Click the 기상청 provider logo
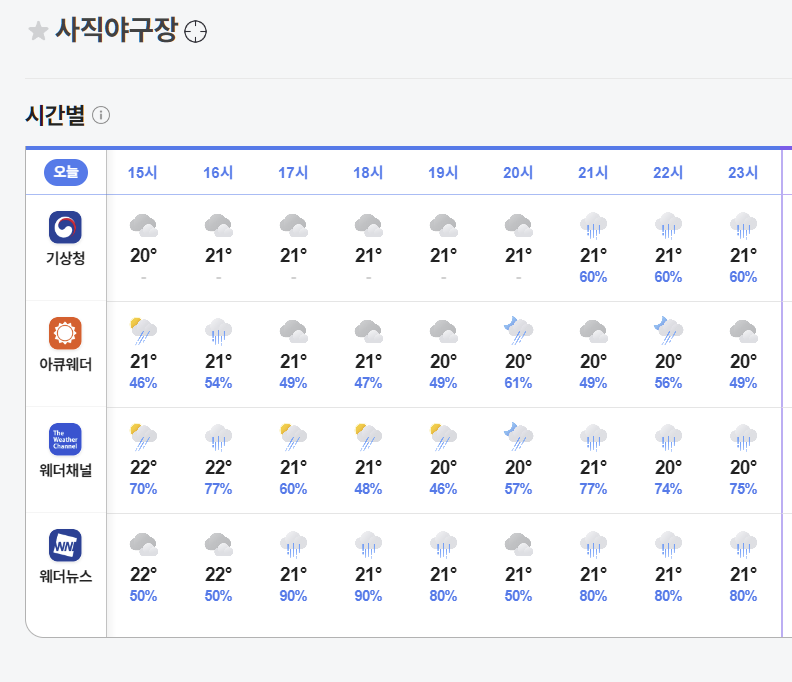The image size is (792, 682). [x=65, y=227]
